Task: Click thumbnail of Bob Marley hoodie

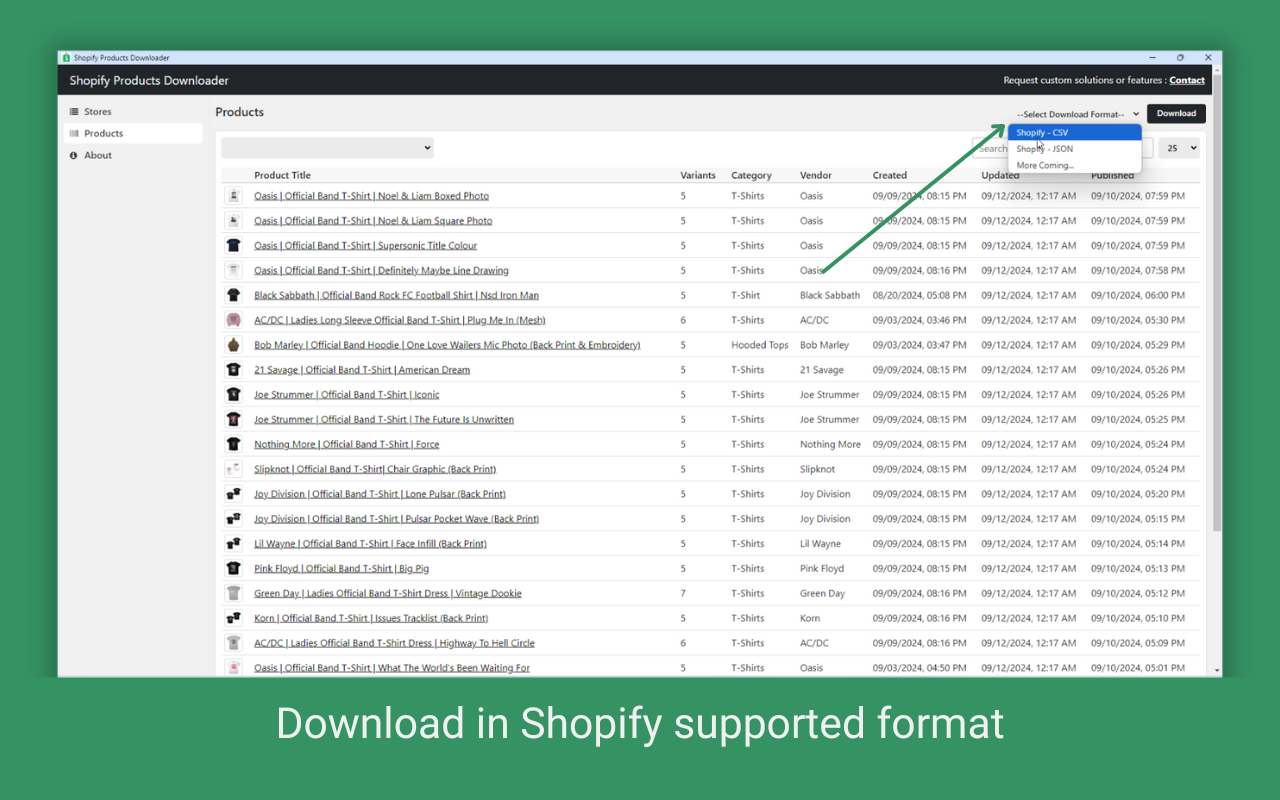Action: pyautogui.click(x=233, y=345)
